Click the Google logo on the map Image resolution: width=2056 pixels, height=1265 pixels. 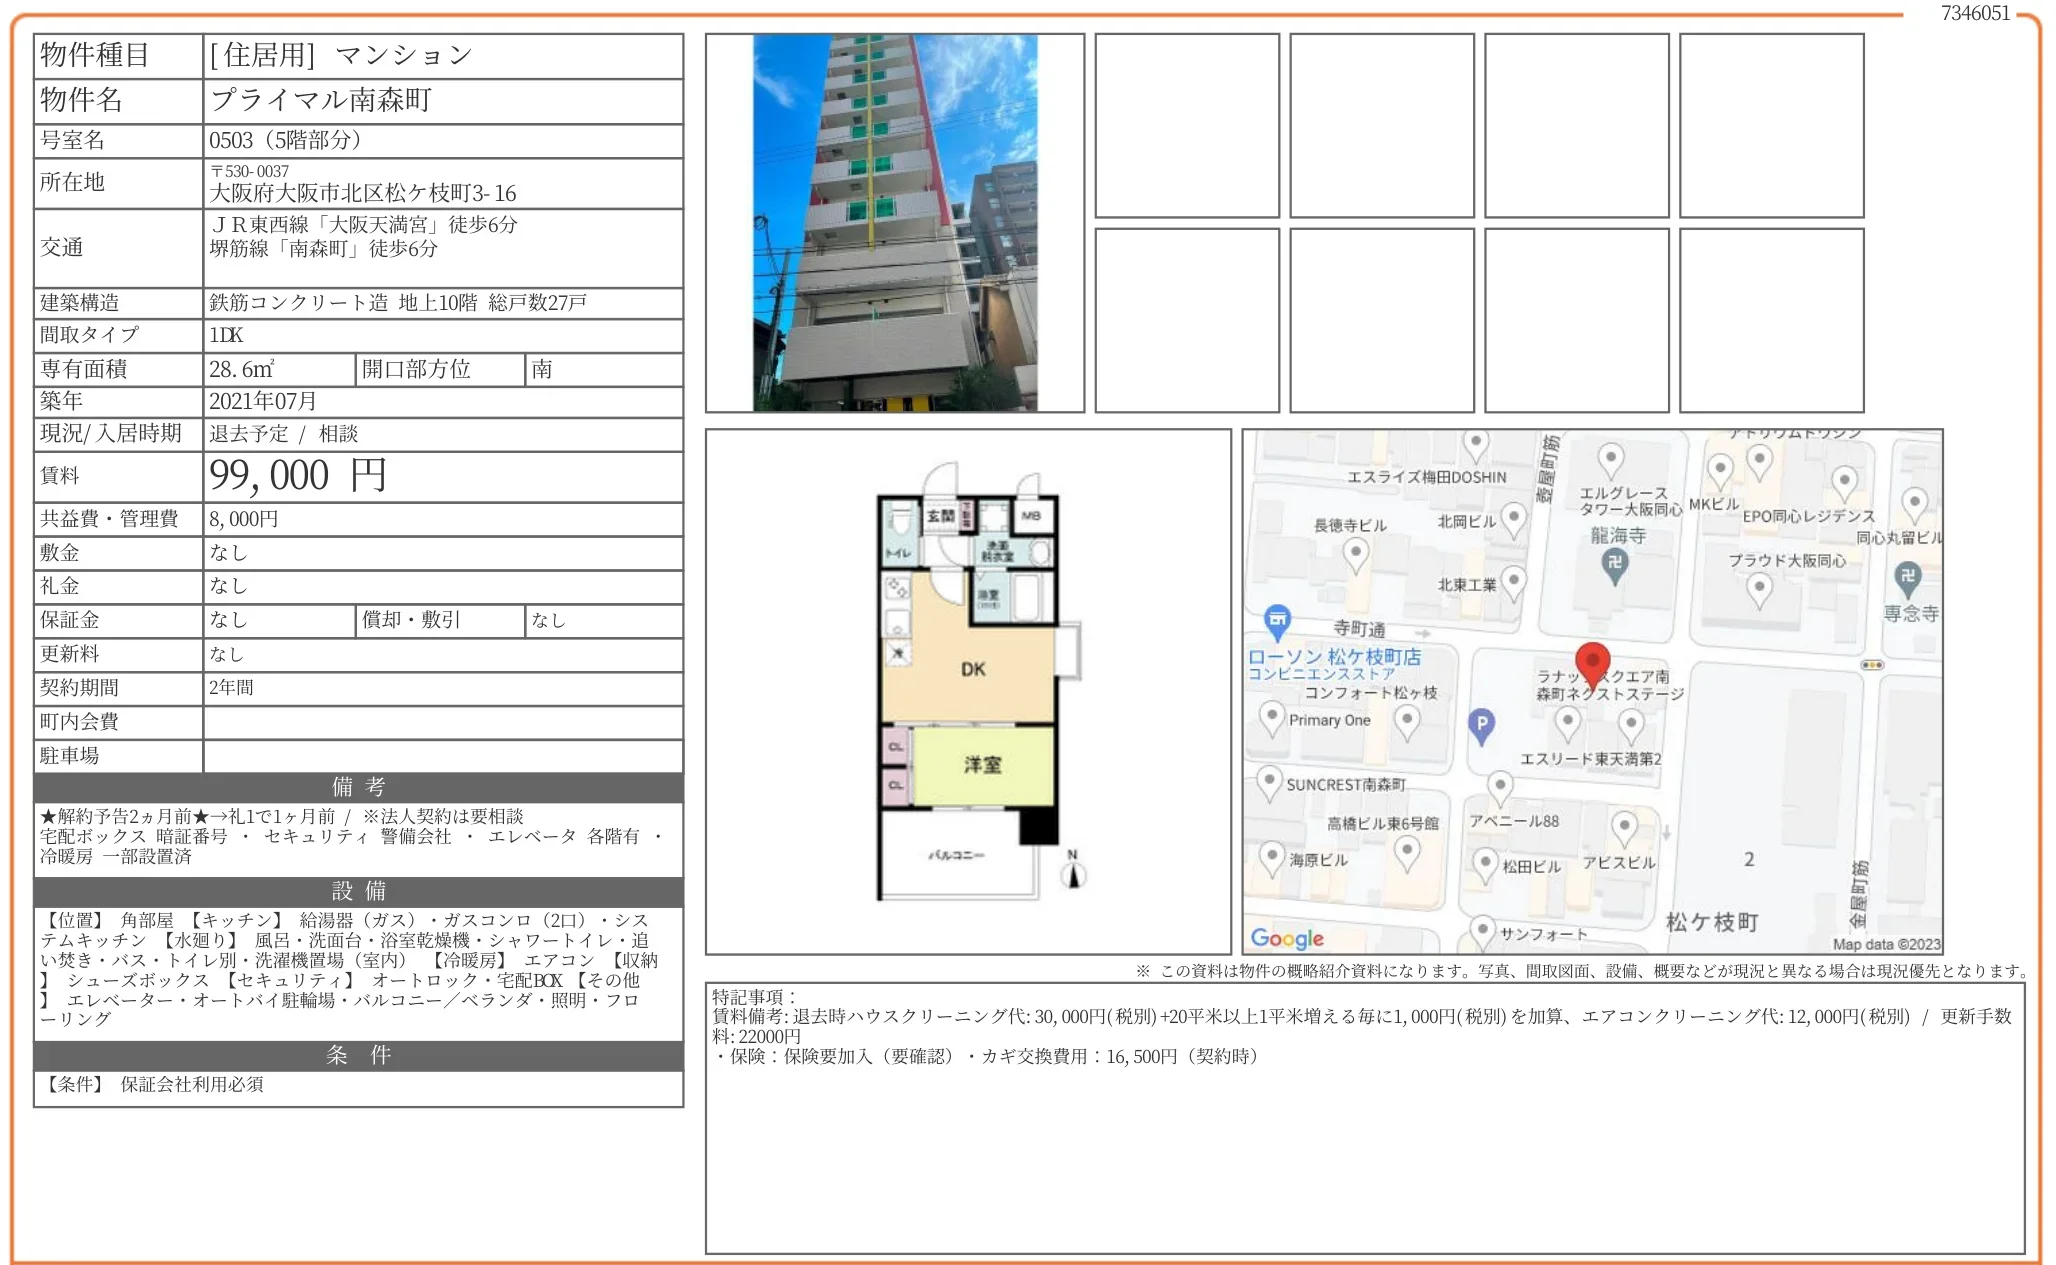tap(1286, 938)
